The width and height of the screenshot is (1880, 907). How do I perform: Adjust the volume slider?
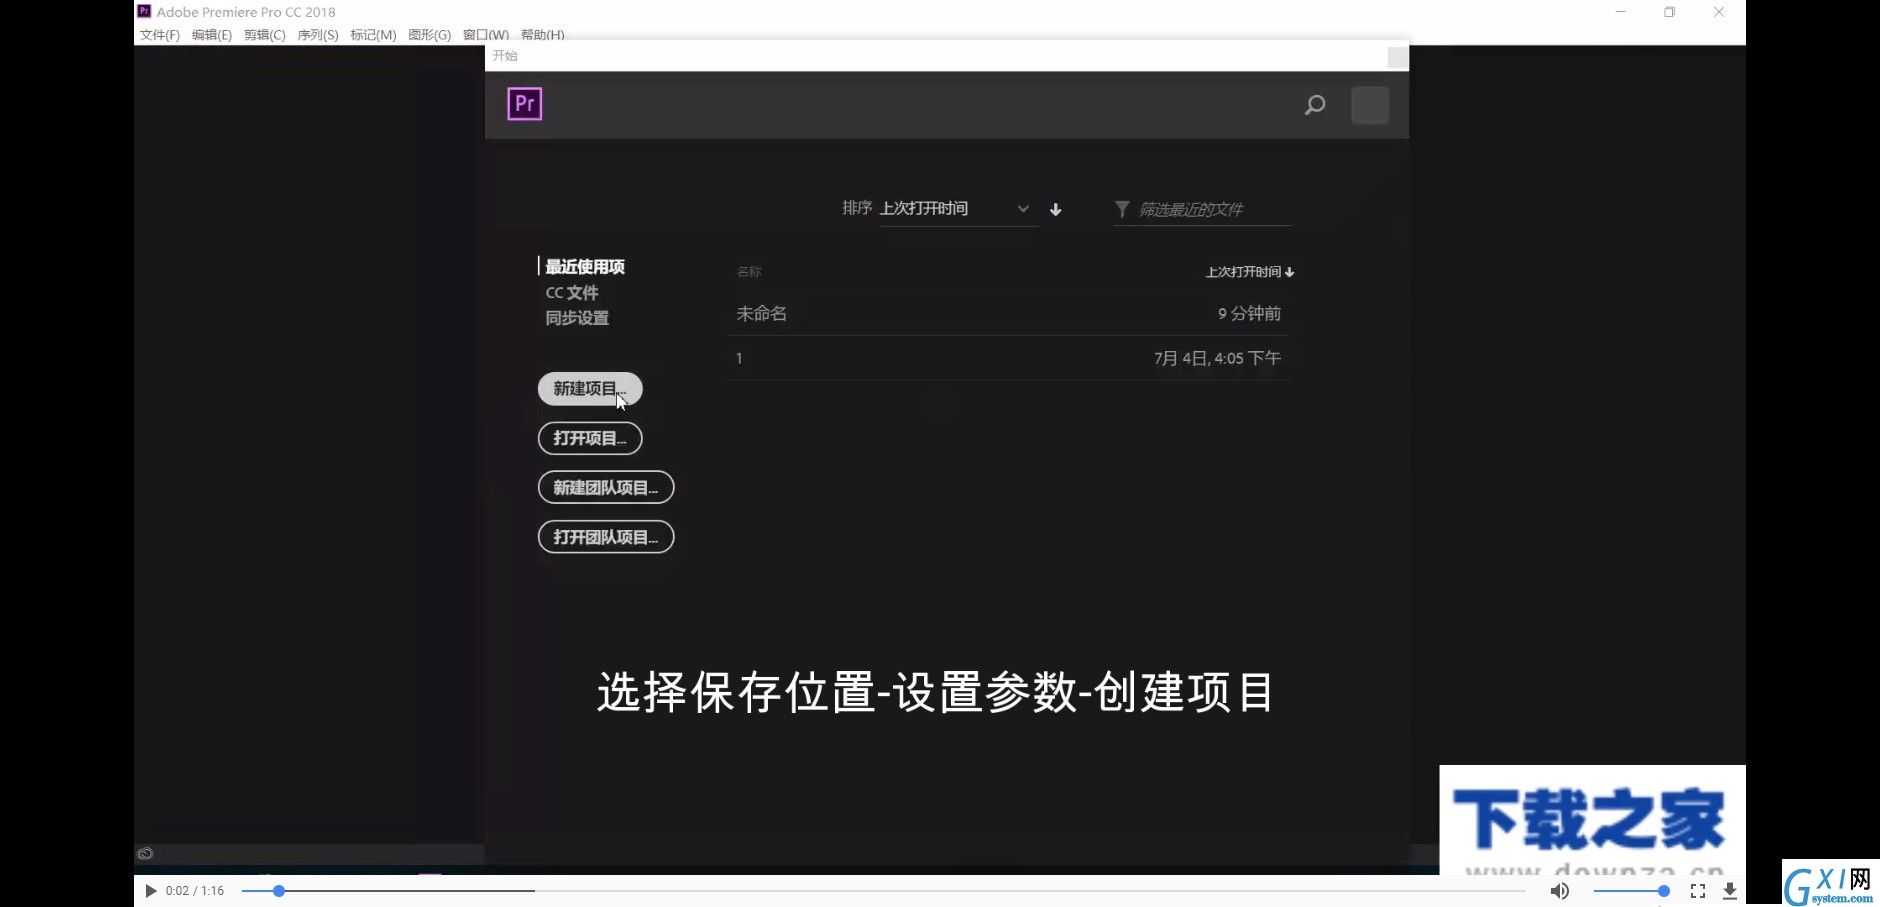tap(1630, 890)
